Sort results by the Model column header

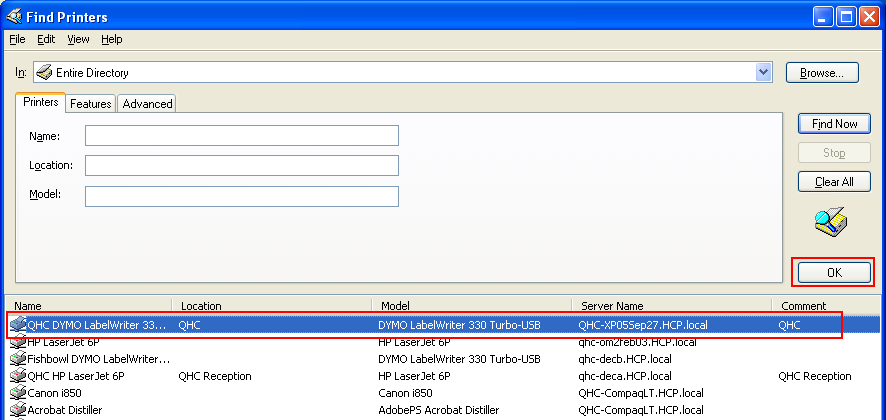[472, 305]
